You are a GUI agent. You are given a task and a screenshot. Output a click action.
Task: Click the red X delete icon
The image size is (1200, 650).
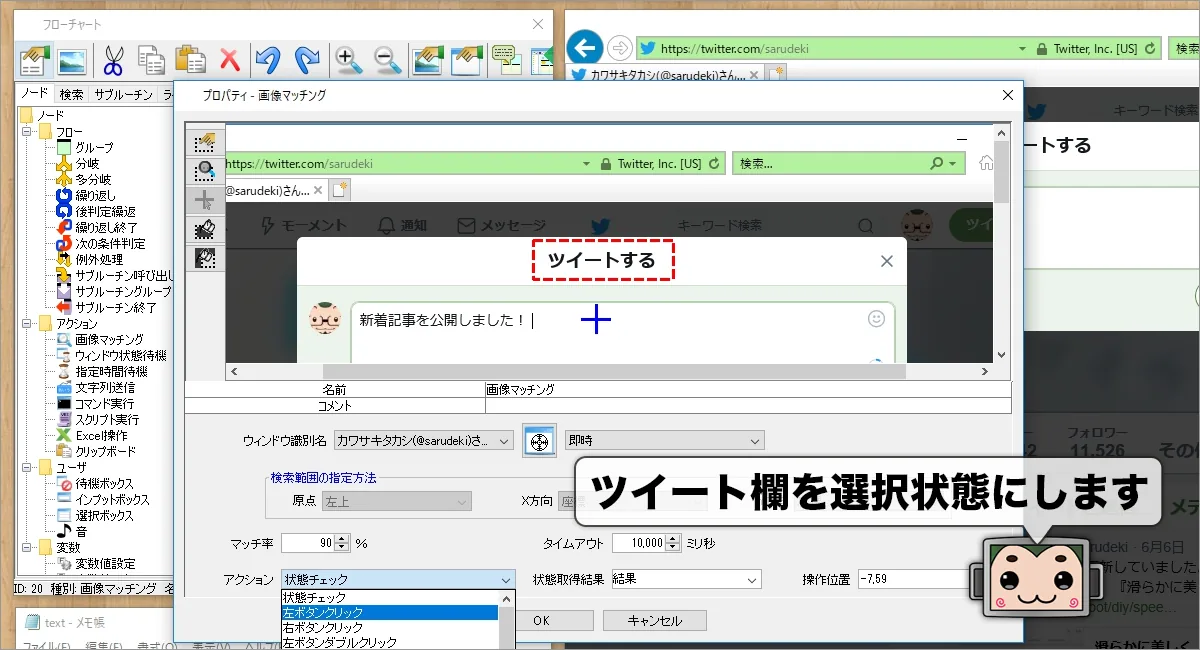(230, 61)
